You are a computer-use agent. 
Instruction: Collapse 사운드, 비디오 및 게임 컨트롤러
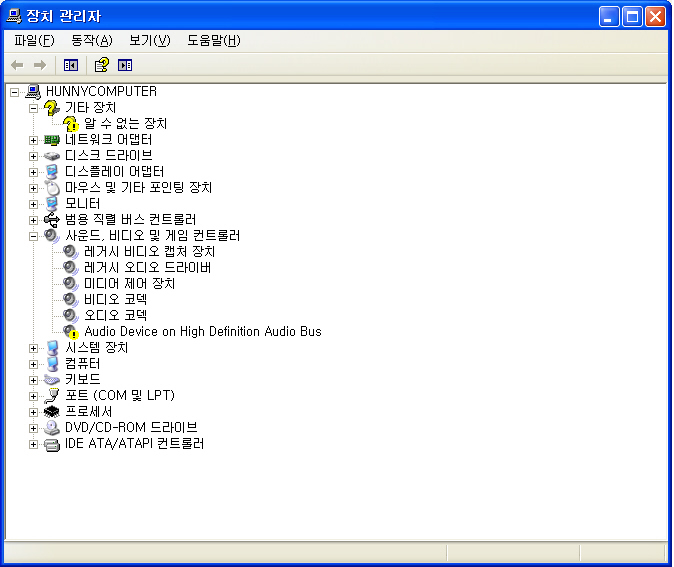(x=33, y=236)
